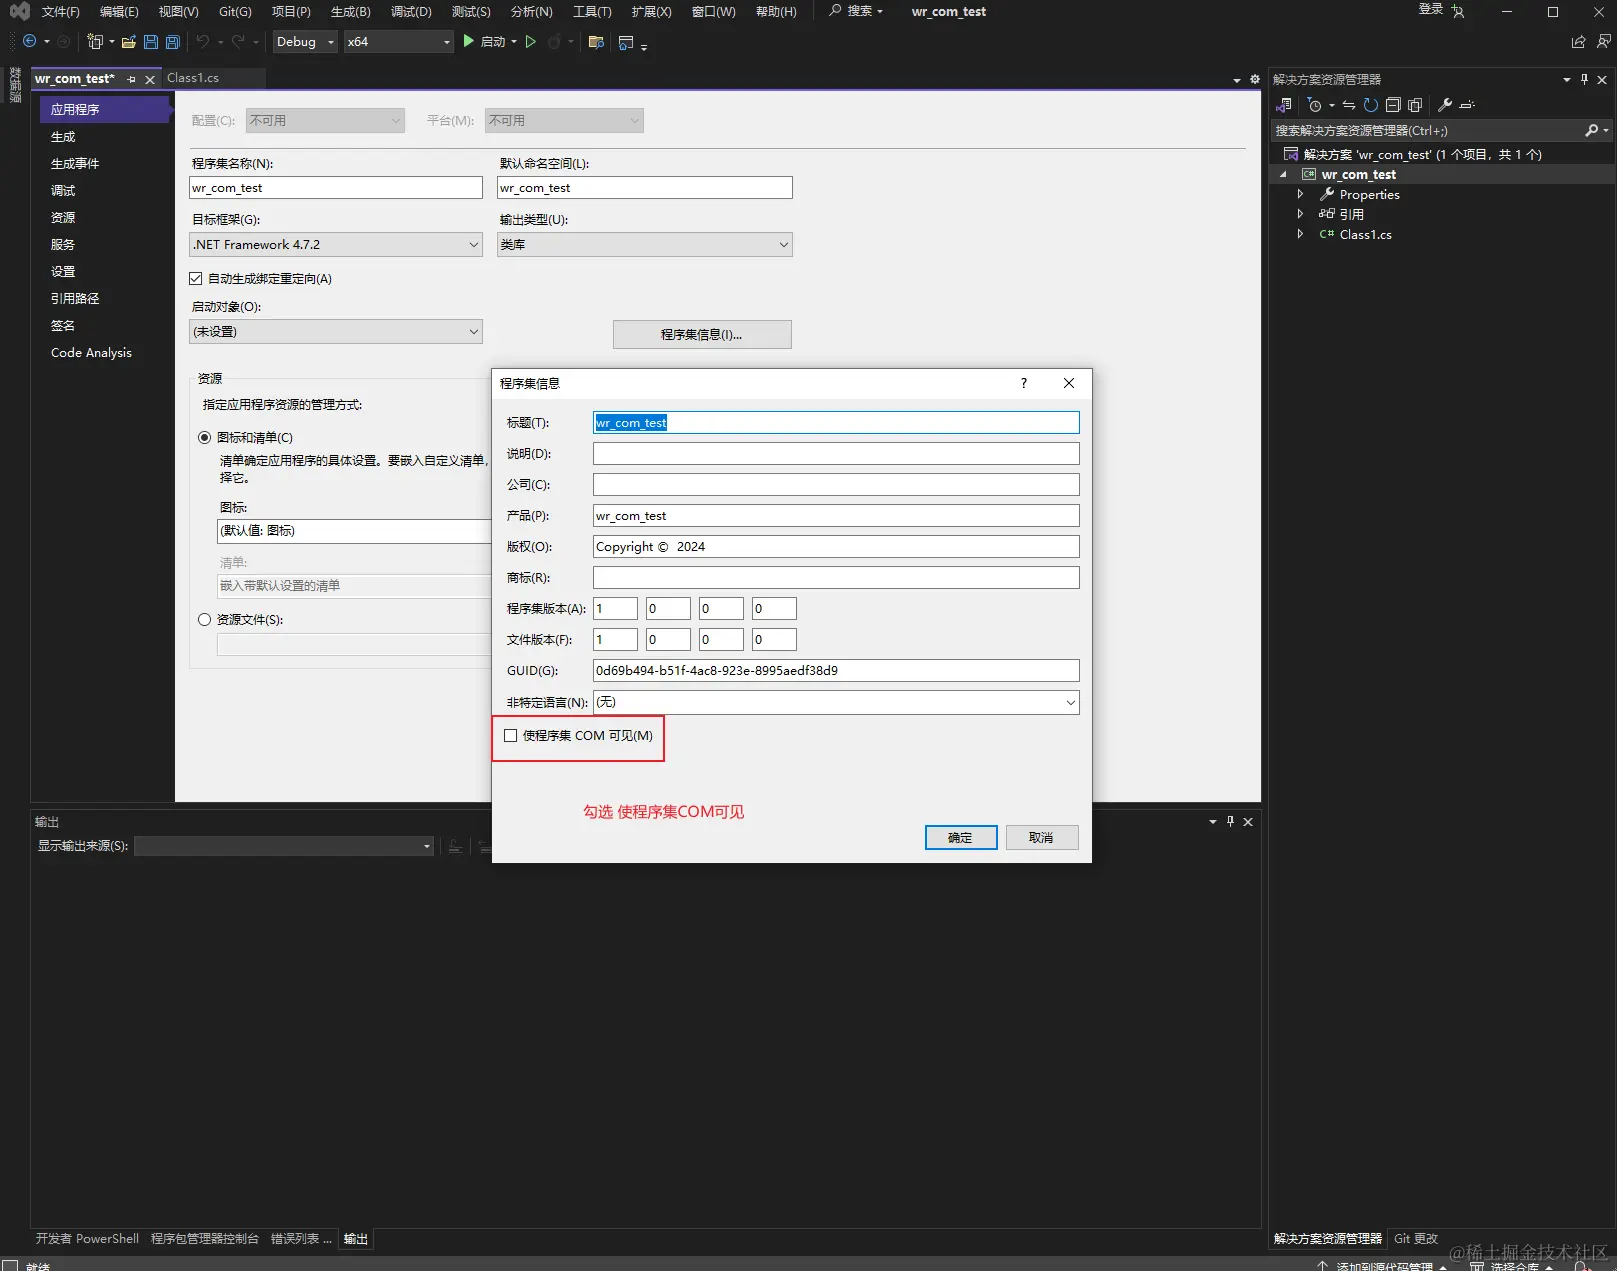Open the Extensions menu
Image resolution: width=1617 pixels, height=1271 pixels.
[651, 11]
